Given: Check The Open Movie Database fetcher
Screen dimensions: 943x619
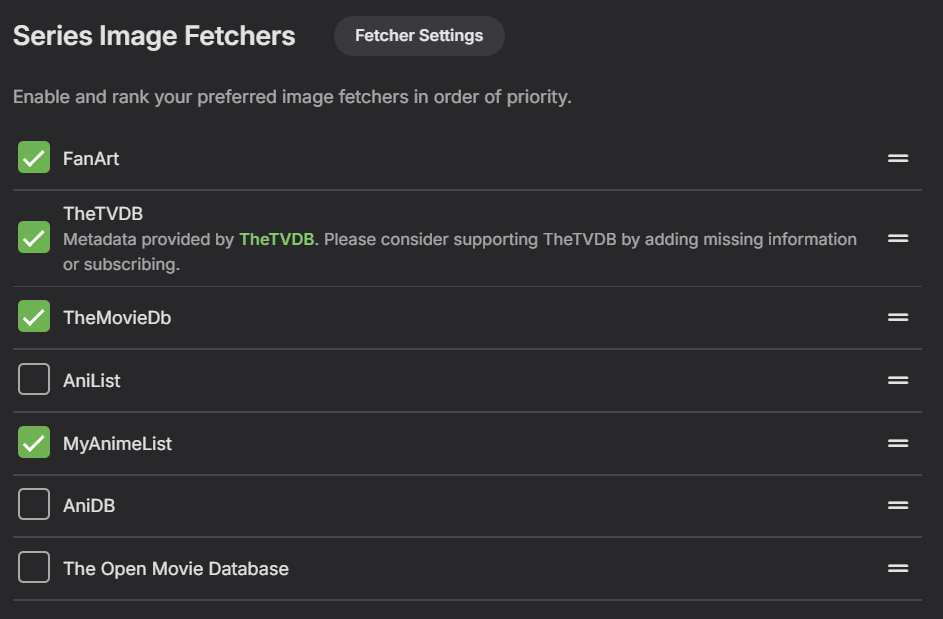Looking at the screenshot, I should coord(34,568).
